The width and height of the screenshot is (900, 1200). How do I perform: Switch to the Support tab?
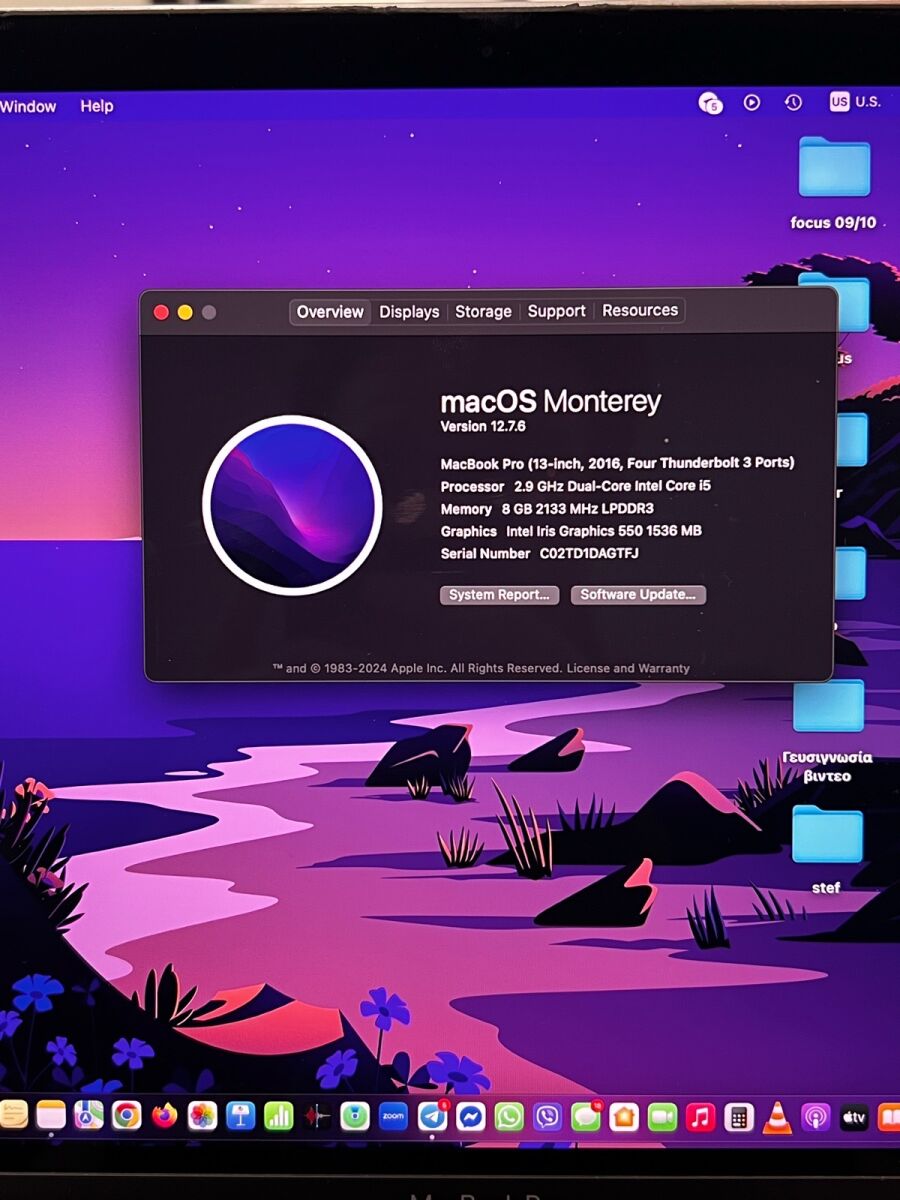pyautogui.click(x=556, y=311)
